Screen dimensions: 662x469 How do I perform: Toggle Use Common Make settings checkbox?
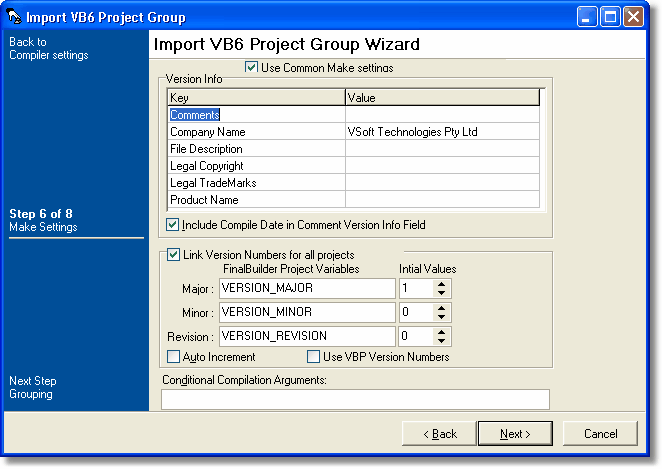(x=251, y=67)
